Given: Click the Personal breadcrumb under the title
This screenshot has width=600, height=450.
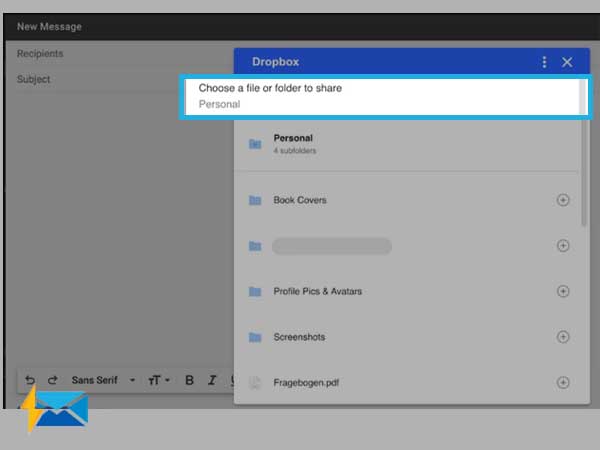Looking at the screenshot, I should coord(219,104).
